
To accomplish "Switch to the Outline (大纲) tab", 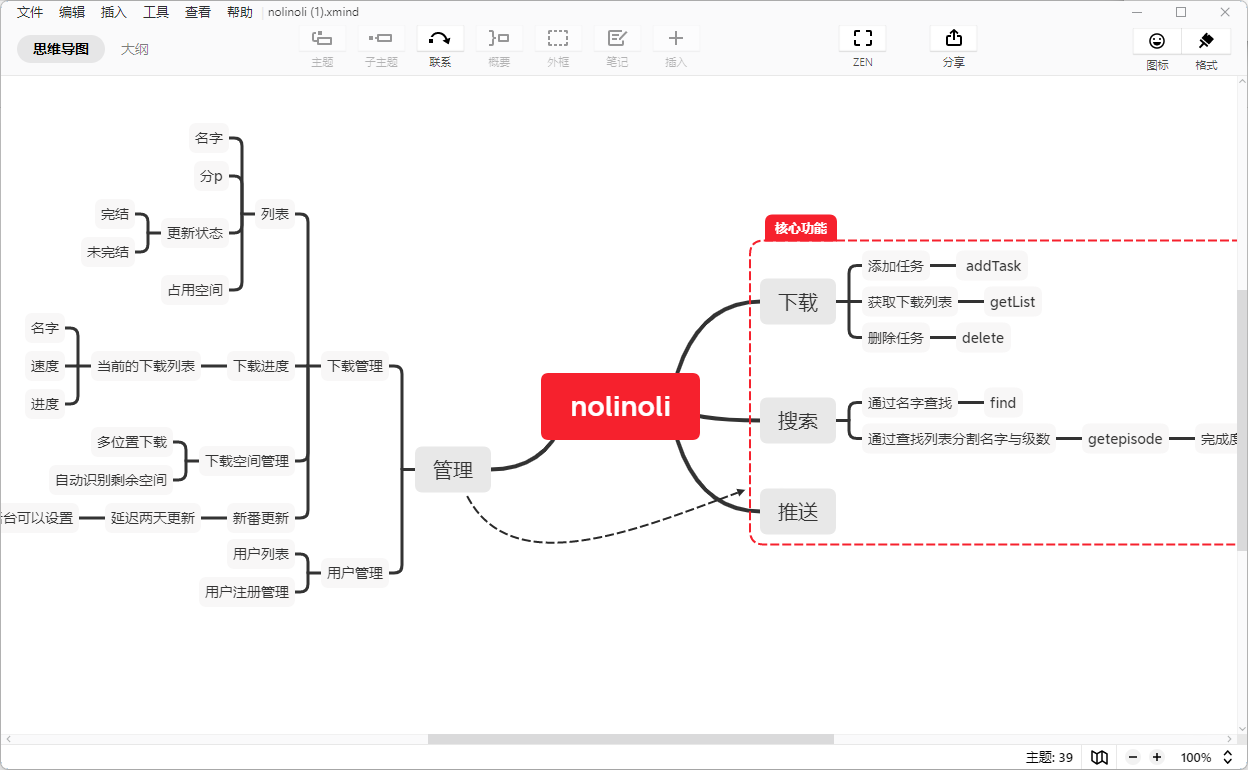I will tap(135, 49).
